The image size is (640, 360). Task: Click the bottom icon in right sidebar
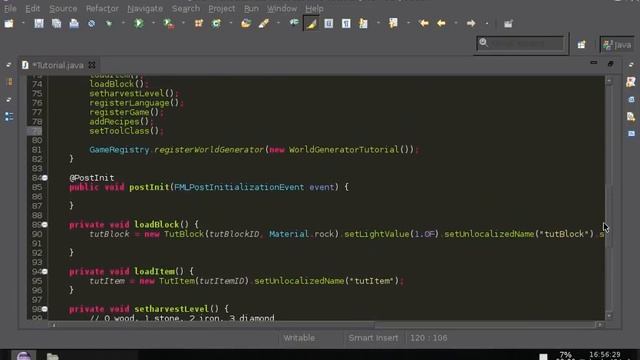tap(631, 133)
